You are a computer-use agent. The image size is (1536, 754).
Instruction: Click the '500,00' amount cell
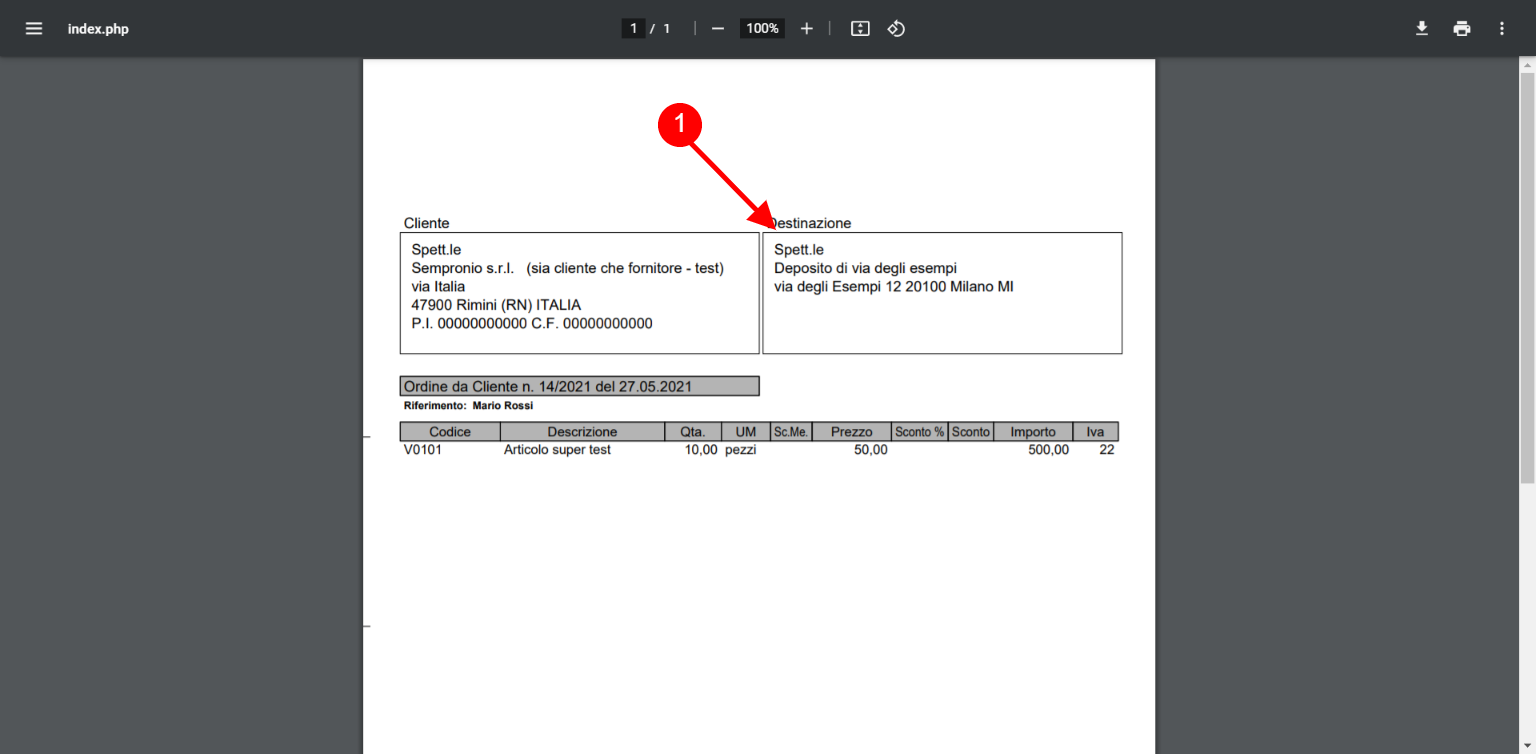pos(1048,450)
